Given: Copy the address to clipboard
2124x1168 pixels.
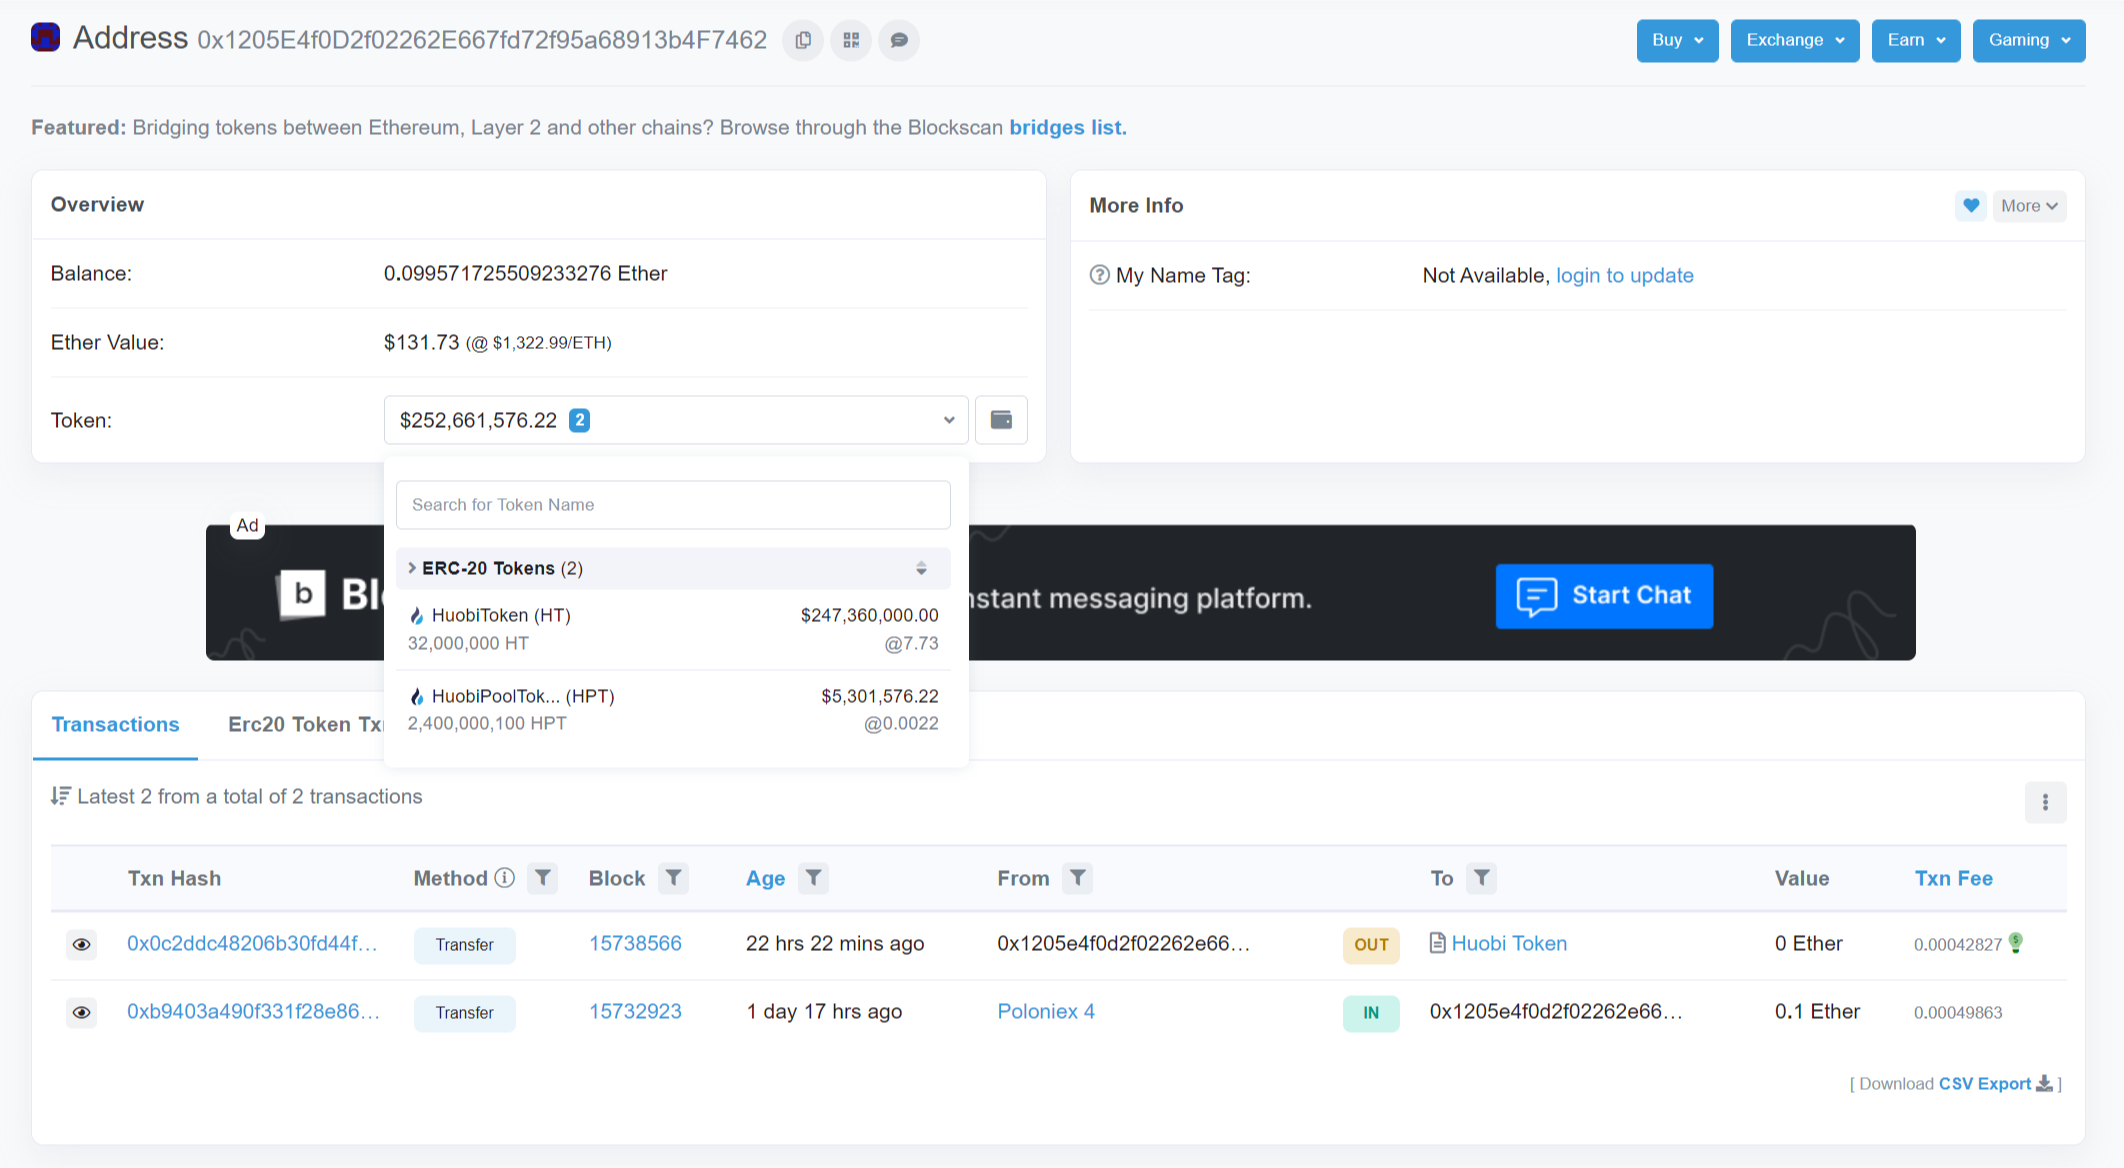Looking at the screenshot, I should tap(803, 40).
